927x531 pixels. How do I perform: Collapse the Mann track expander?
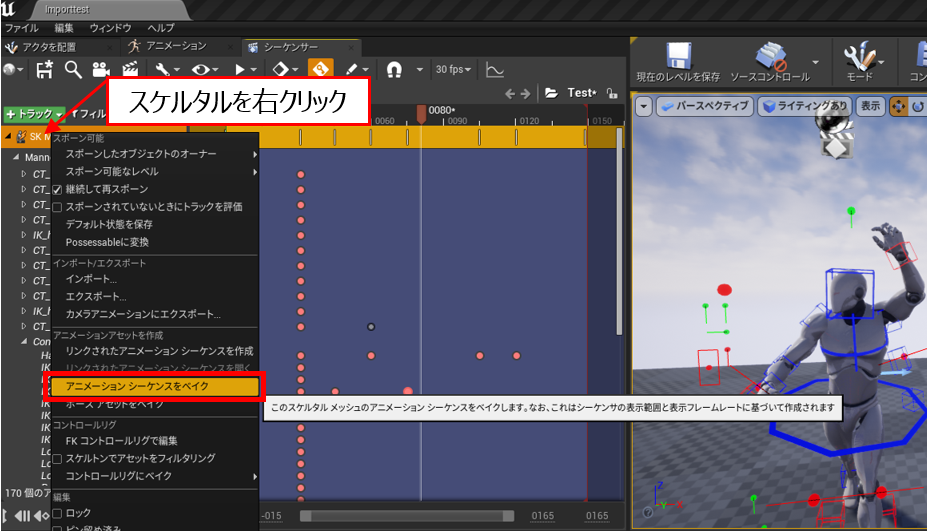point(16,157)
